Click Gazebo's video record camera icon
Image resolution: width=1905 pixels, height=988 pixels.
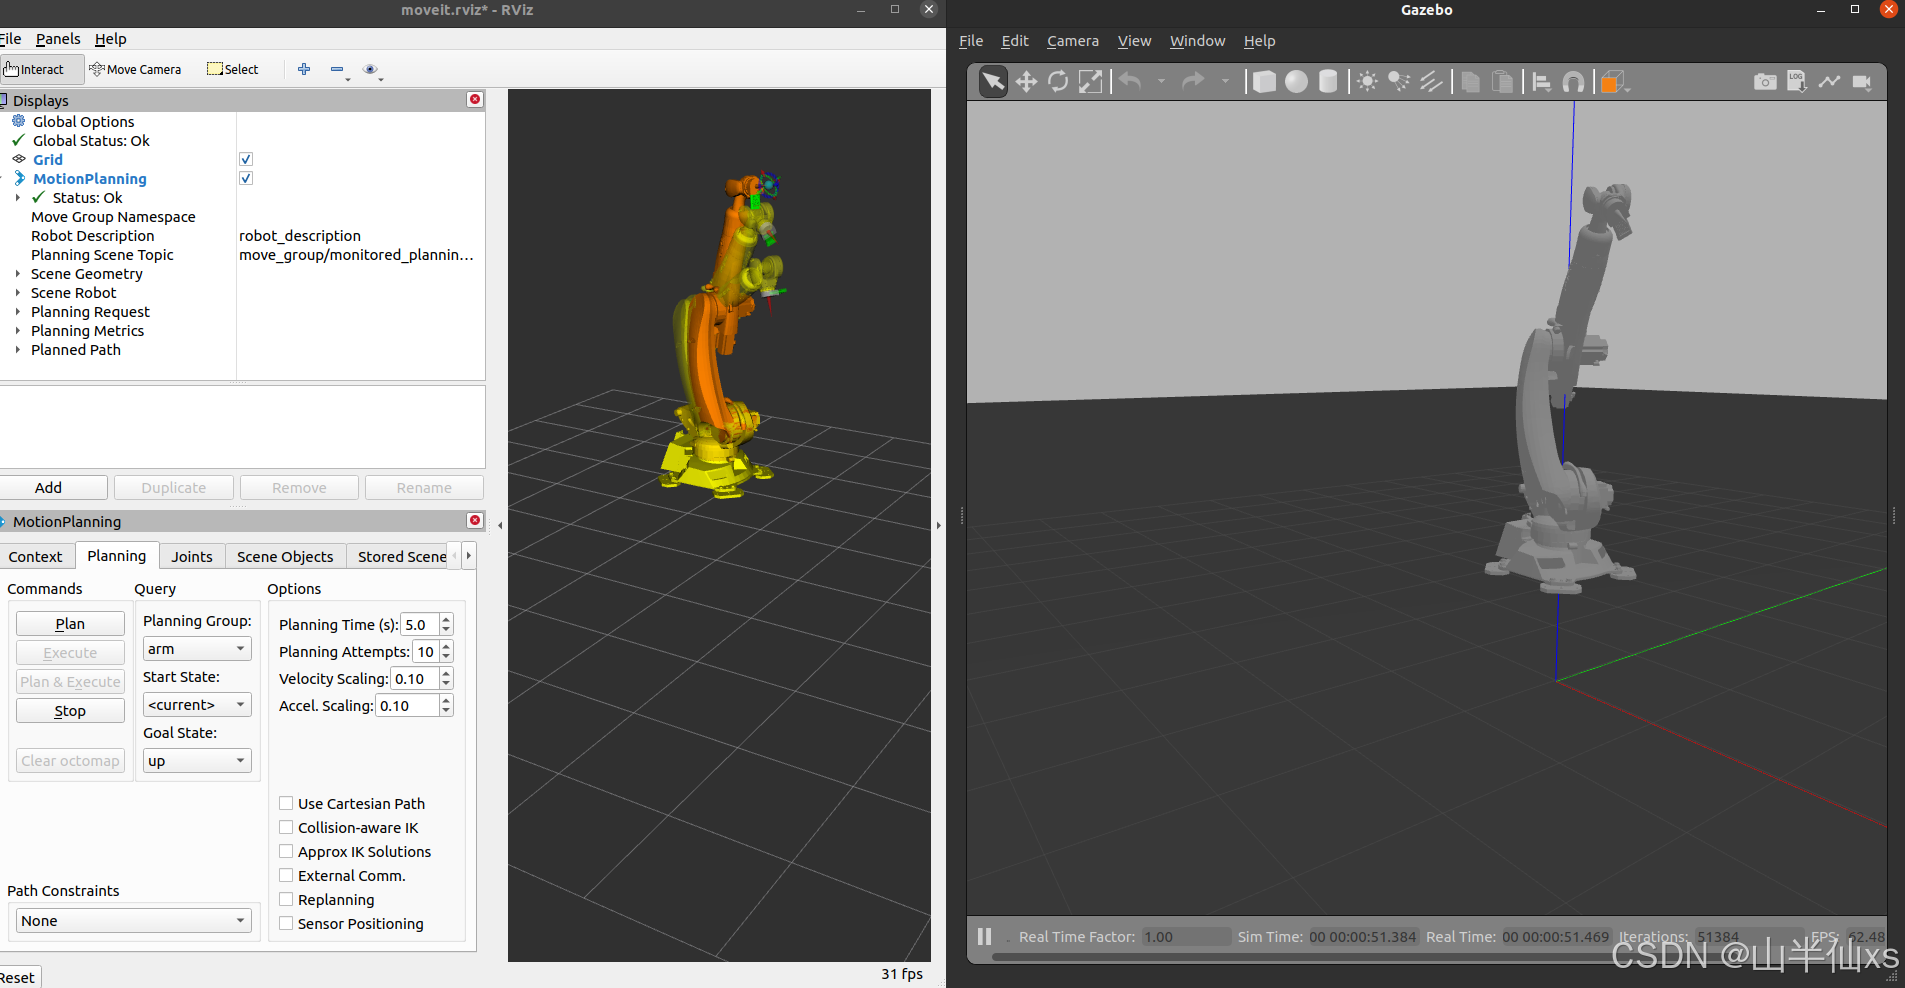1861,82
